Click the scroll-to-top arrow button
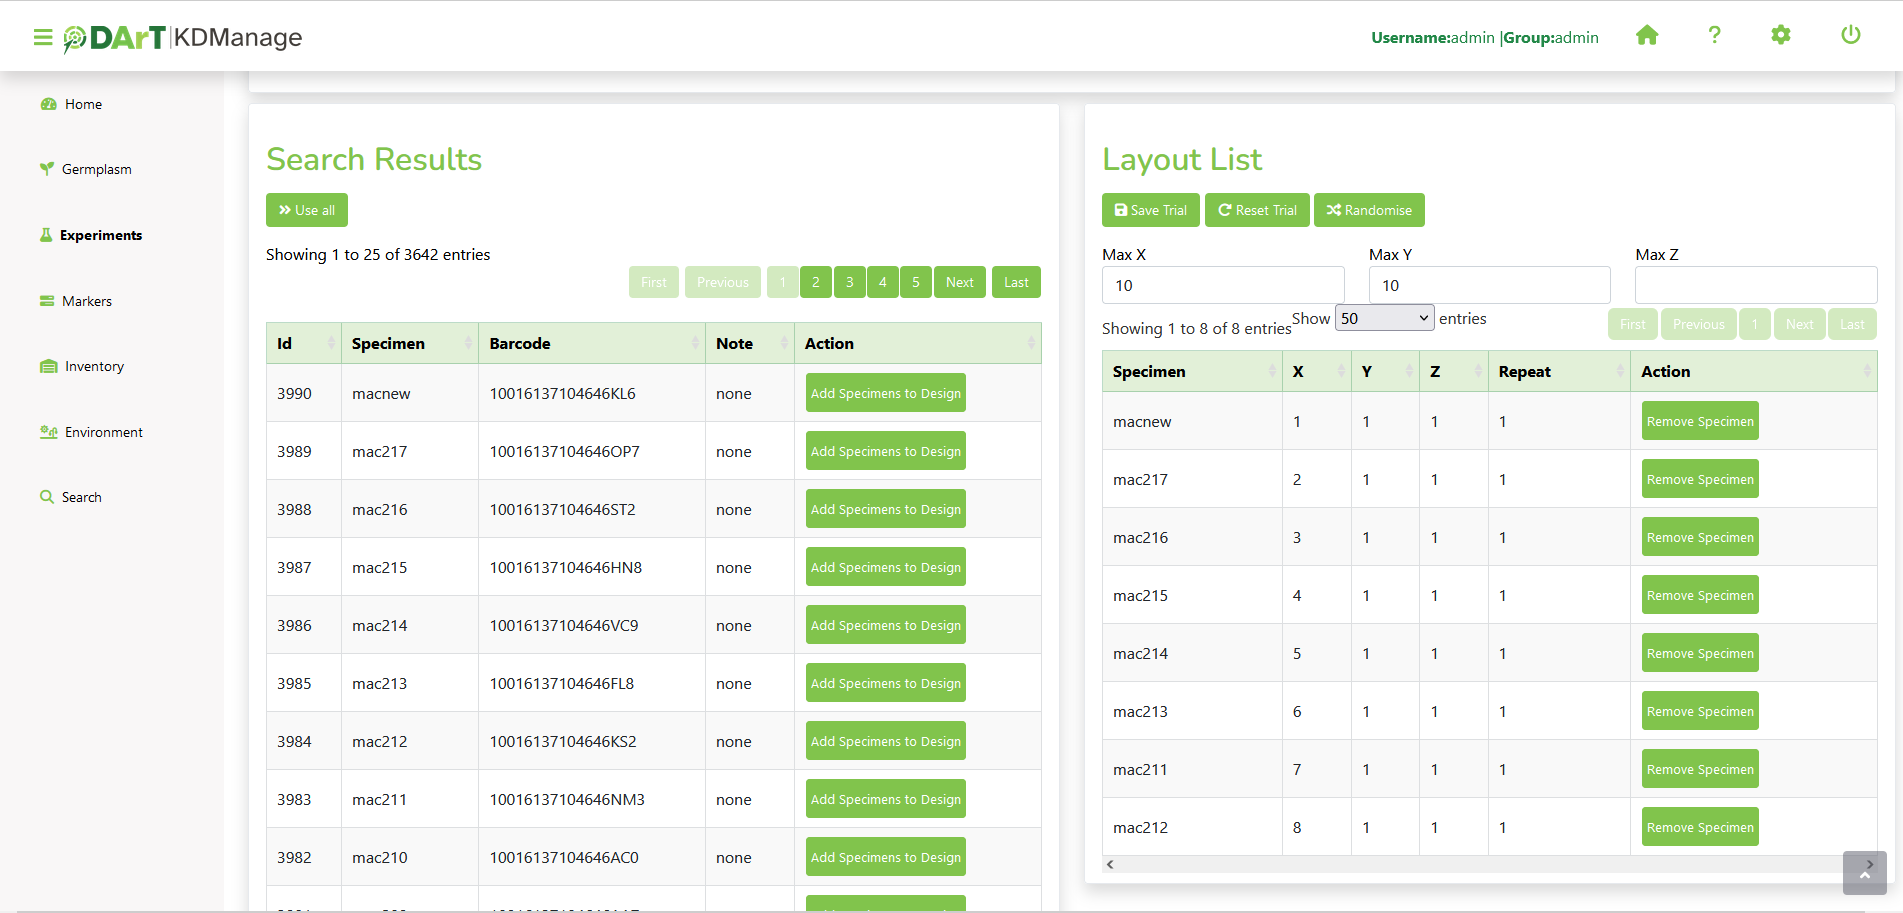The height and width of the screenshot is (913, 1903). 1864,873
